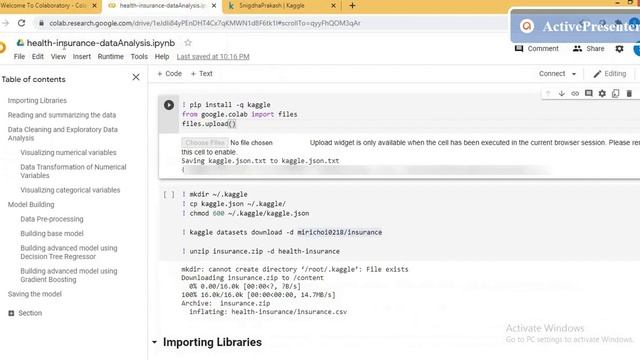This screenshot has width=640, height=360.
Task: Delete cell trash icon
Action: coord(629,93)
